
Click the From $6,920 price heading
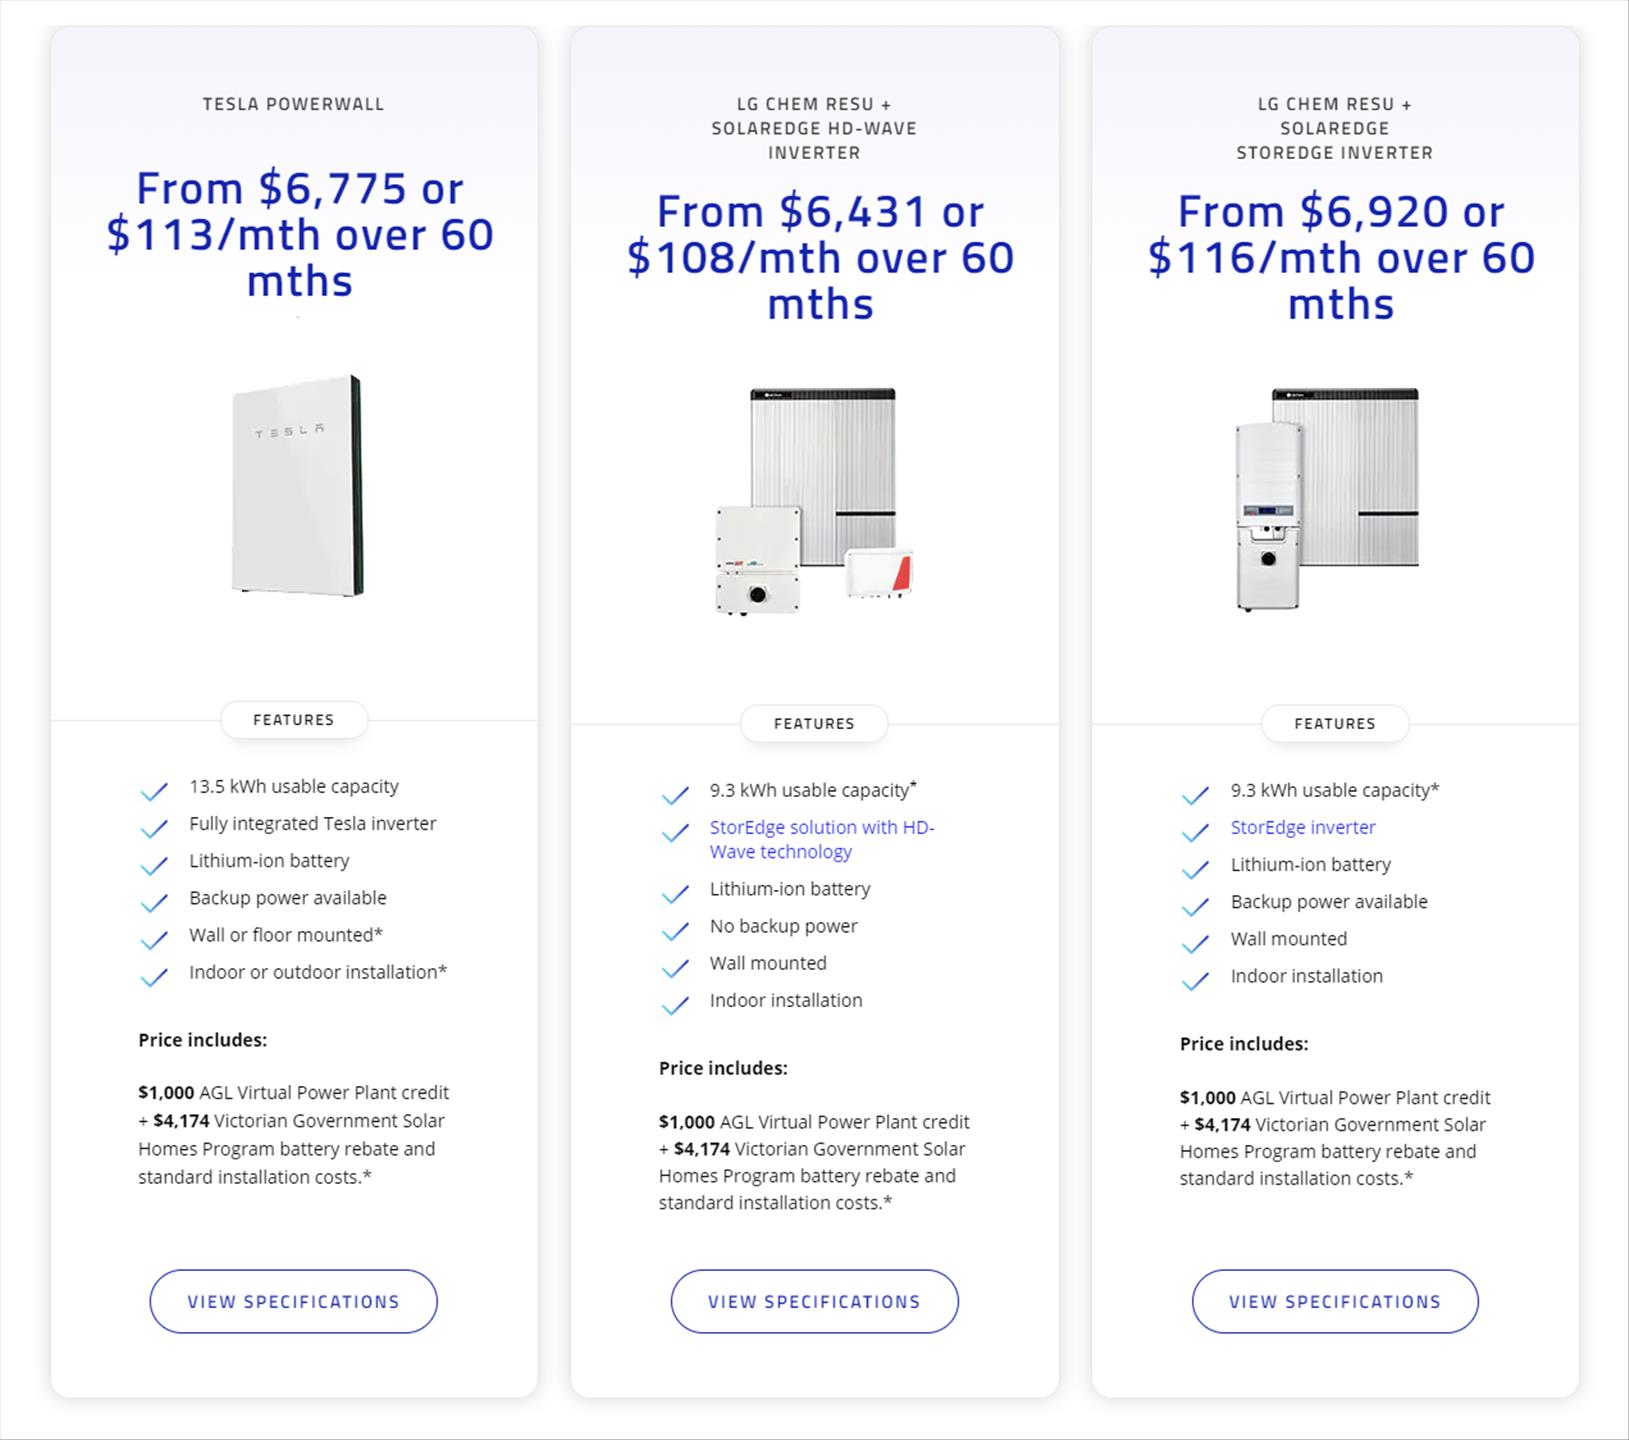coord(1341,258)
